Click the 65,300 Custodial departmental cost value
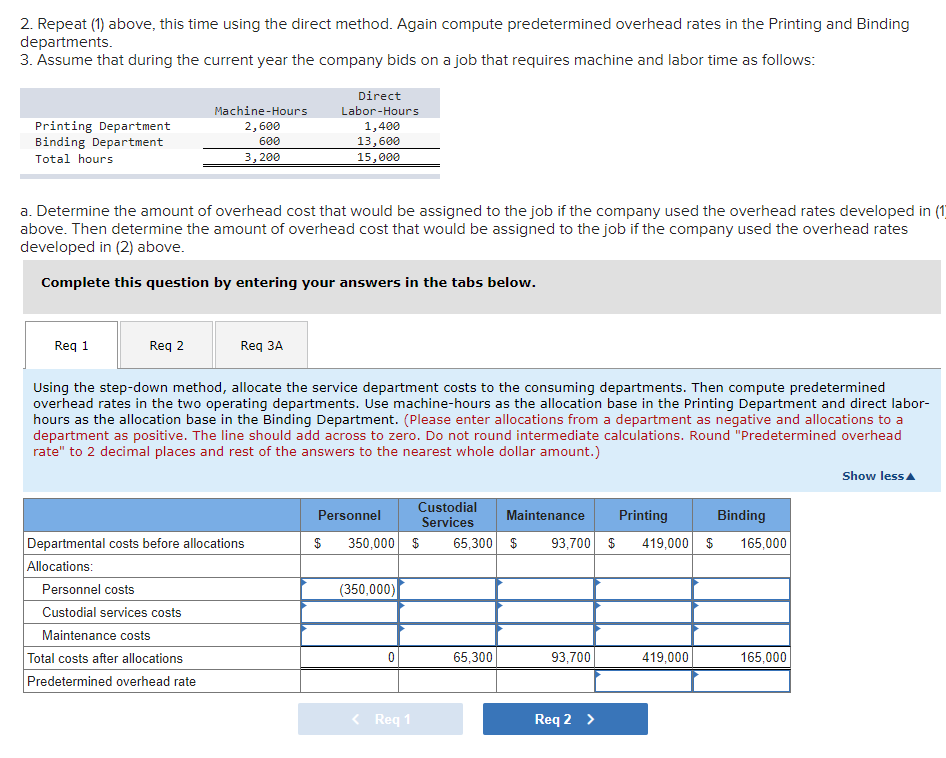The image size is (946, 758). 473,543
